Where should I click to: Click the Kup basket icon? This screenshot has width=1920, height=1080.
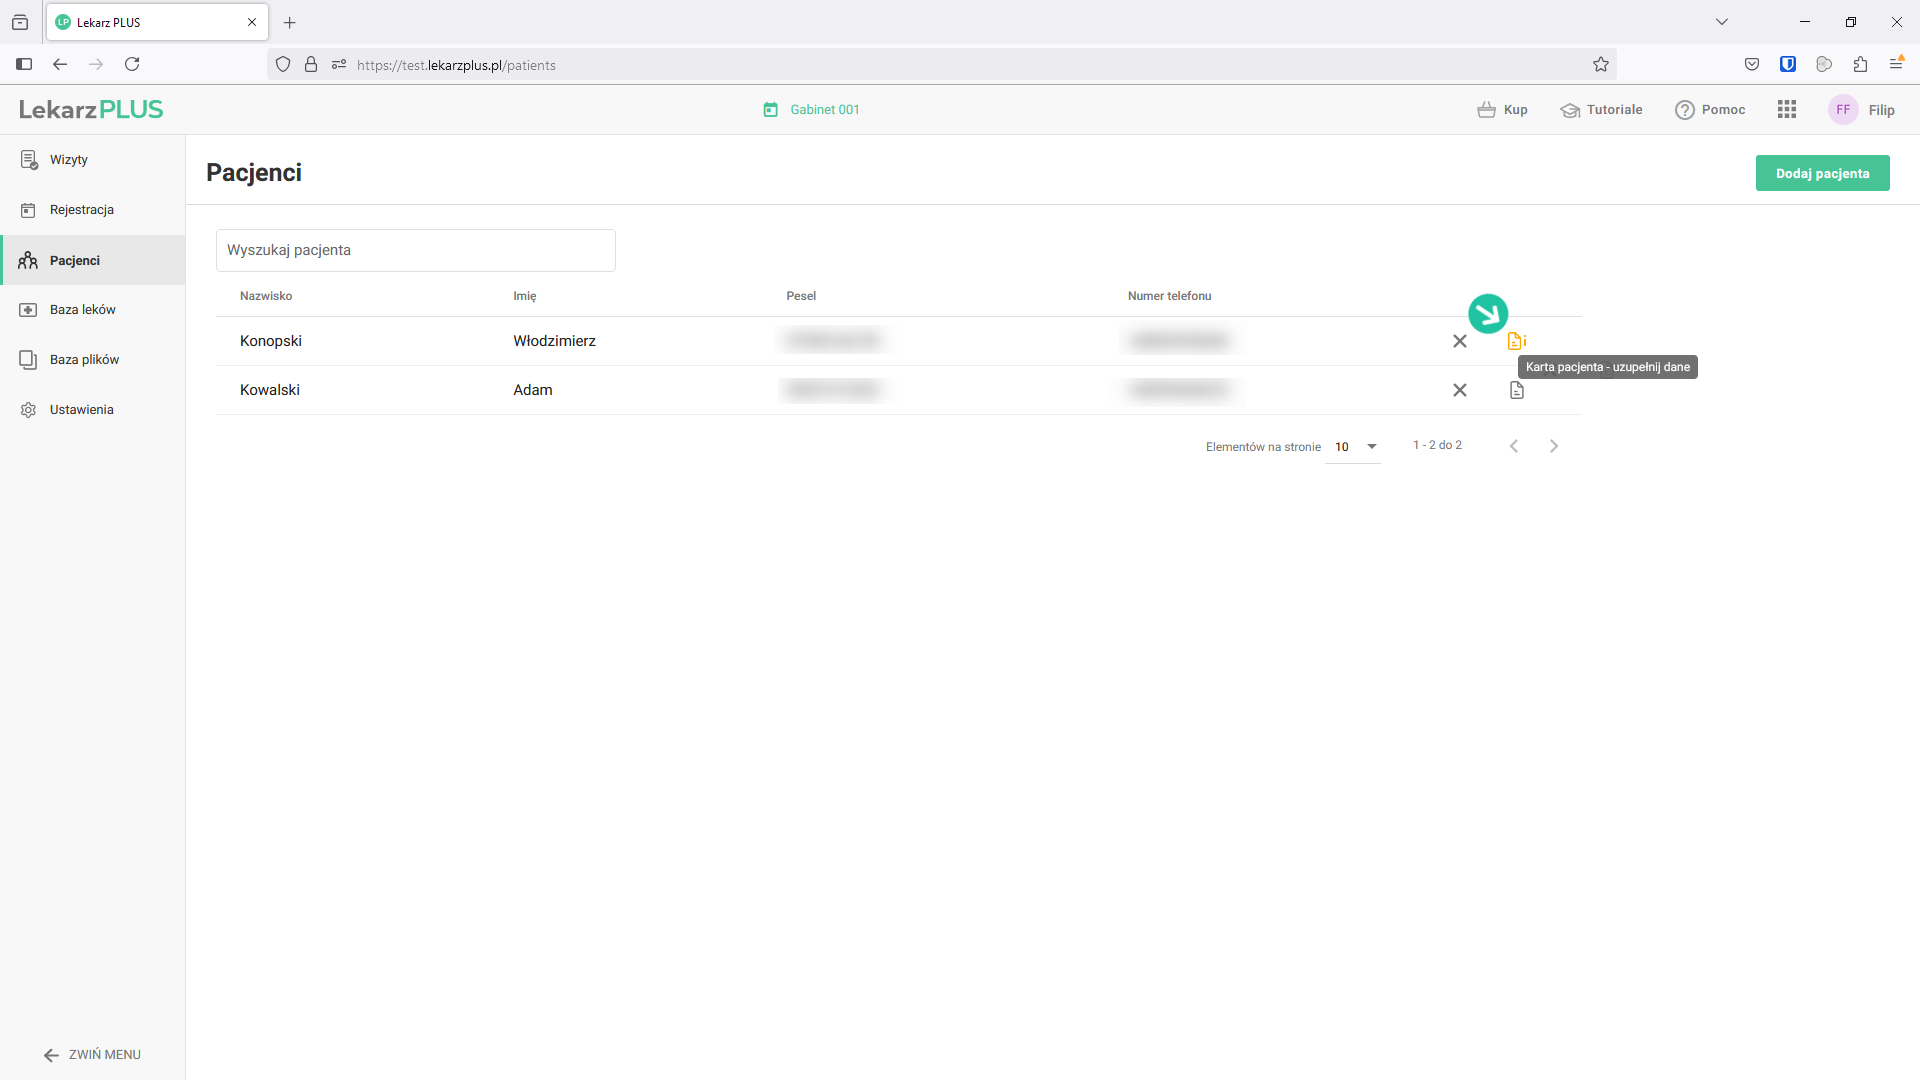[1487, 110]
